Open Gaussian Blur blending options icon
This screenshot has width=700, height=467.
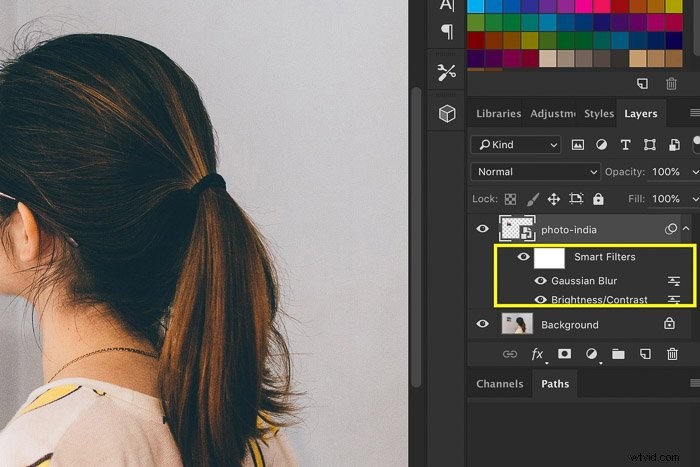point(674,281)
